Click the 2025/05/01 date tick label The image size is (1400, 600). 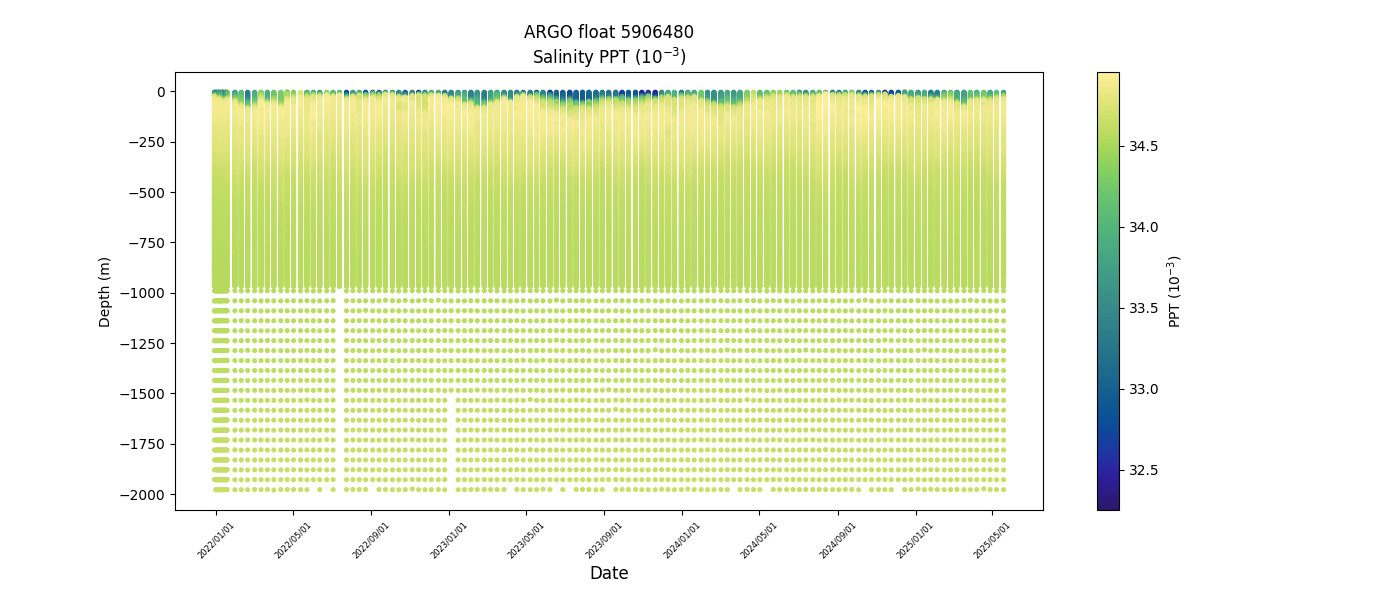[x=992, y=540]
